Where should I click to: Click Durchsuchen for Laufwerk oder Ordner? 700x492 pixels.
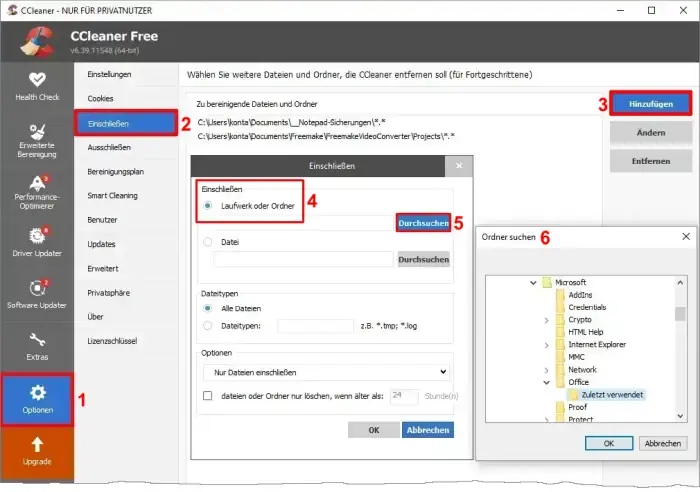pyautogui.click(x=423, y=223)
